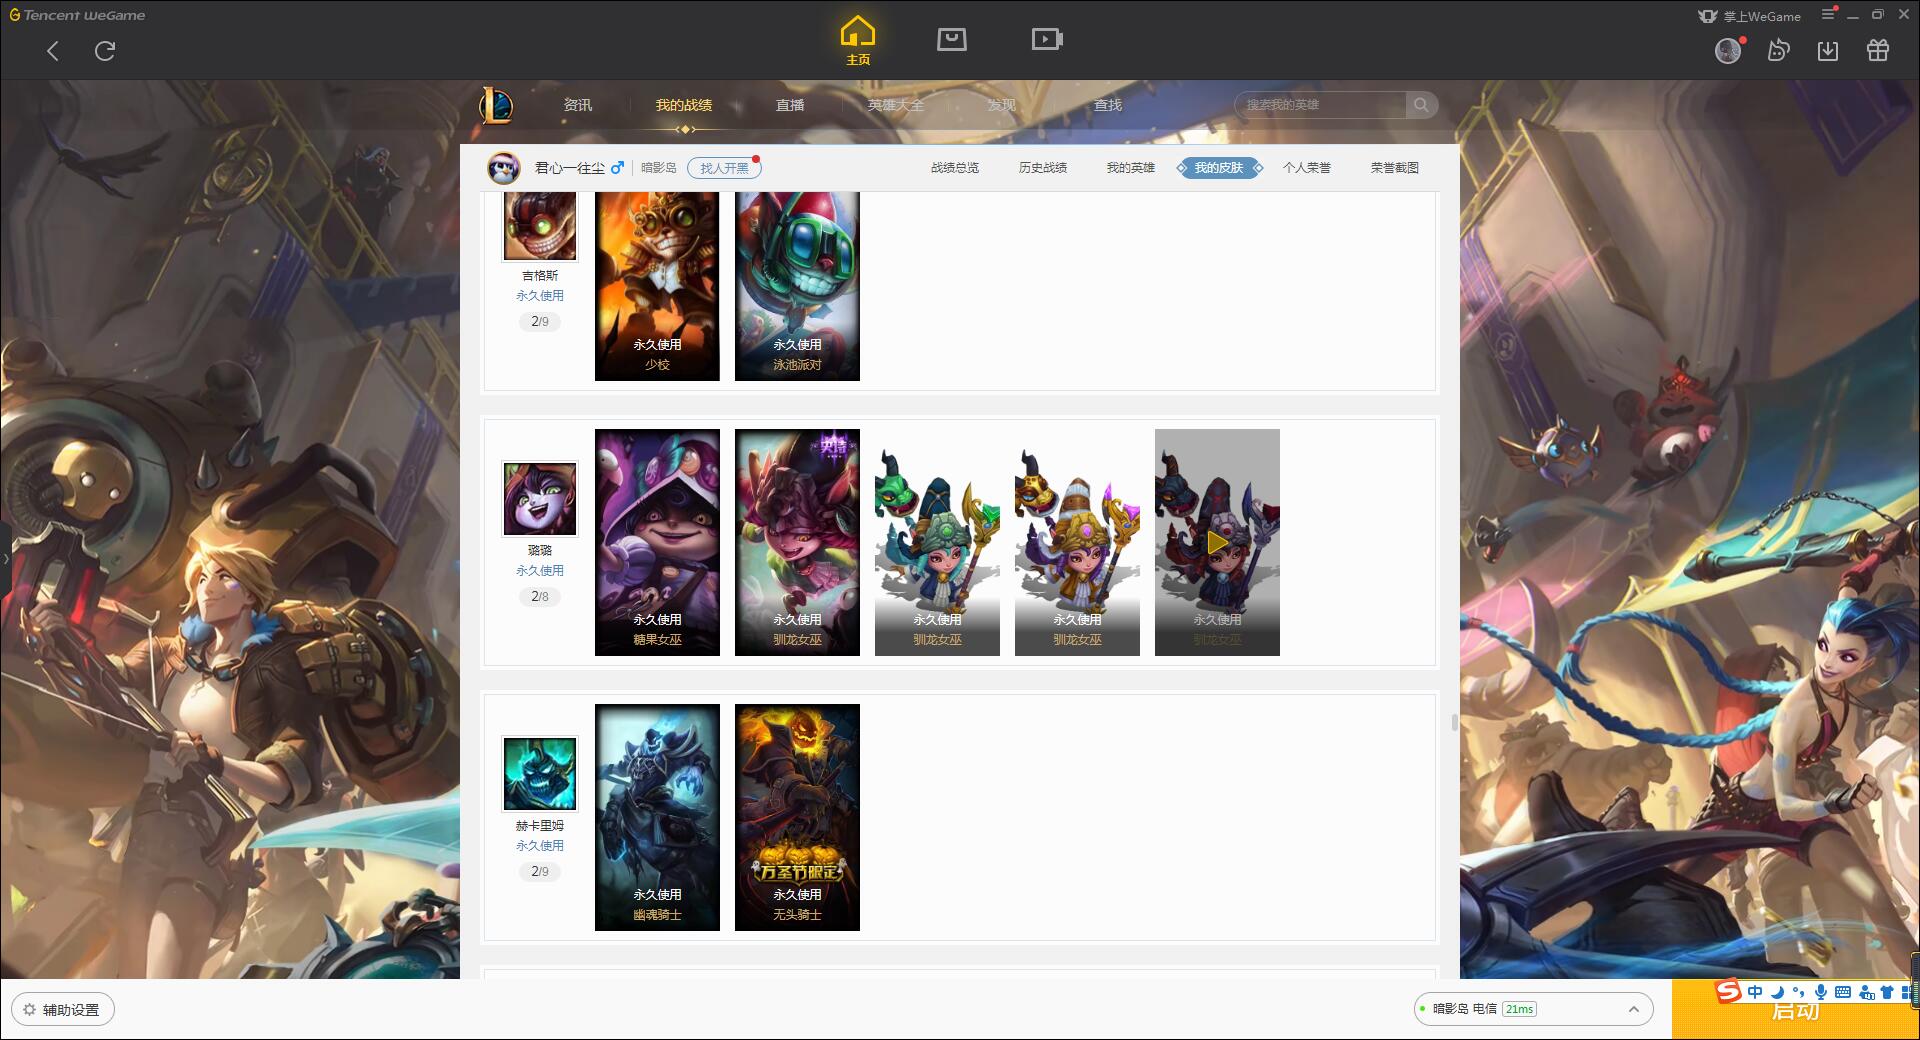Click the 吉格斯 champion portrait
The height and width of the screenshot is (1040, 1920).
click(x=540, y=226)
